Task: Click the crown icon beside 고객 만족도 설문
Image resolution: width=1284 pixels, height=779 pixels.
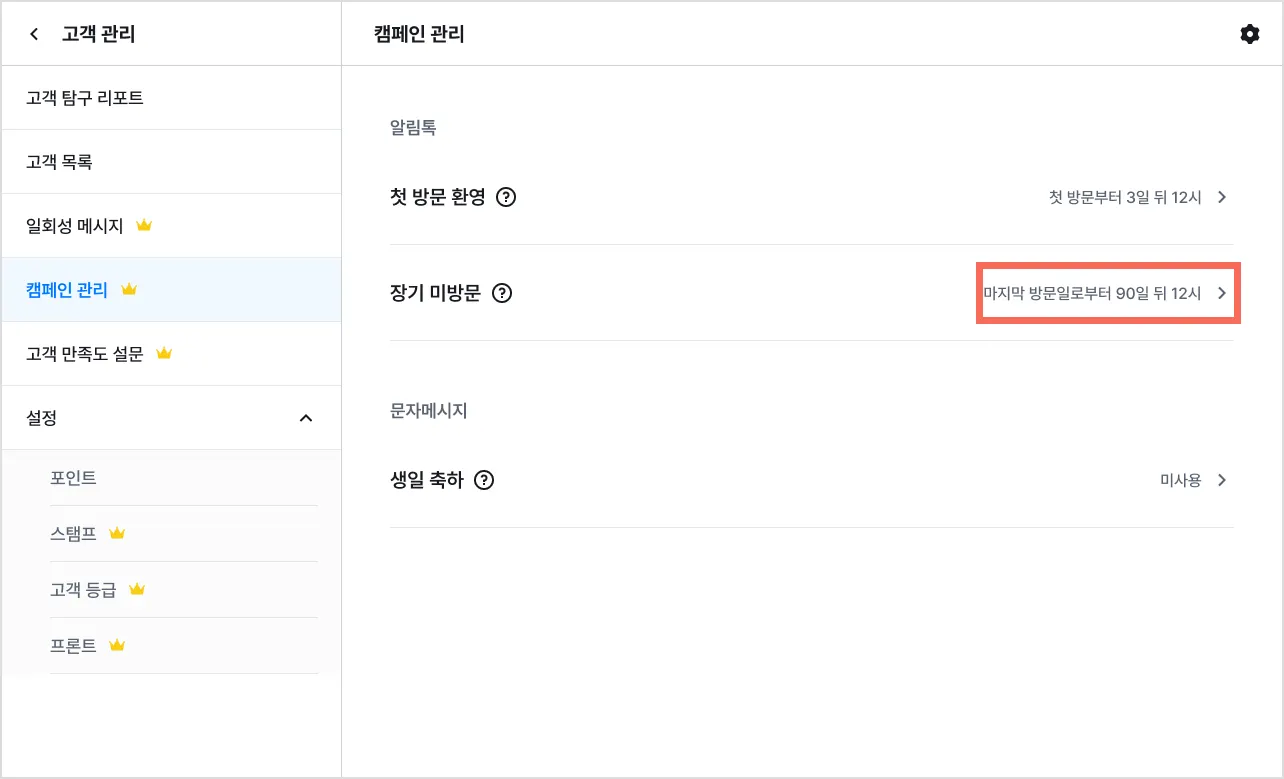Action: [x=164, y=354]
